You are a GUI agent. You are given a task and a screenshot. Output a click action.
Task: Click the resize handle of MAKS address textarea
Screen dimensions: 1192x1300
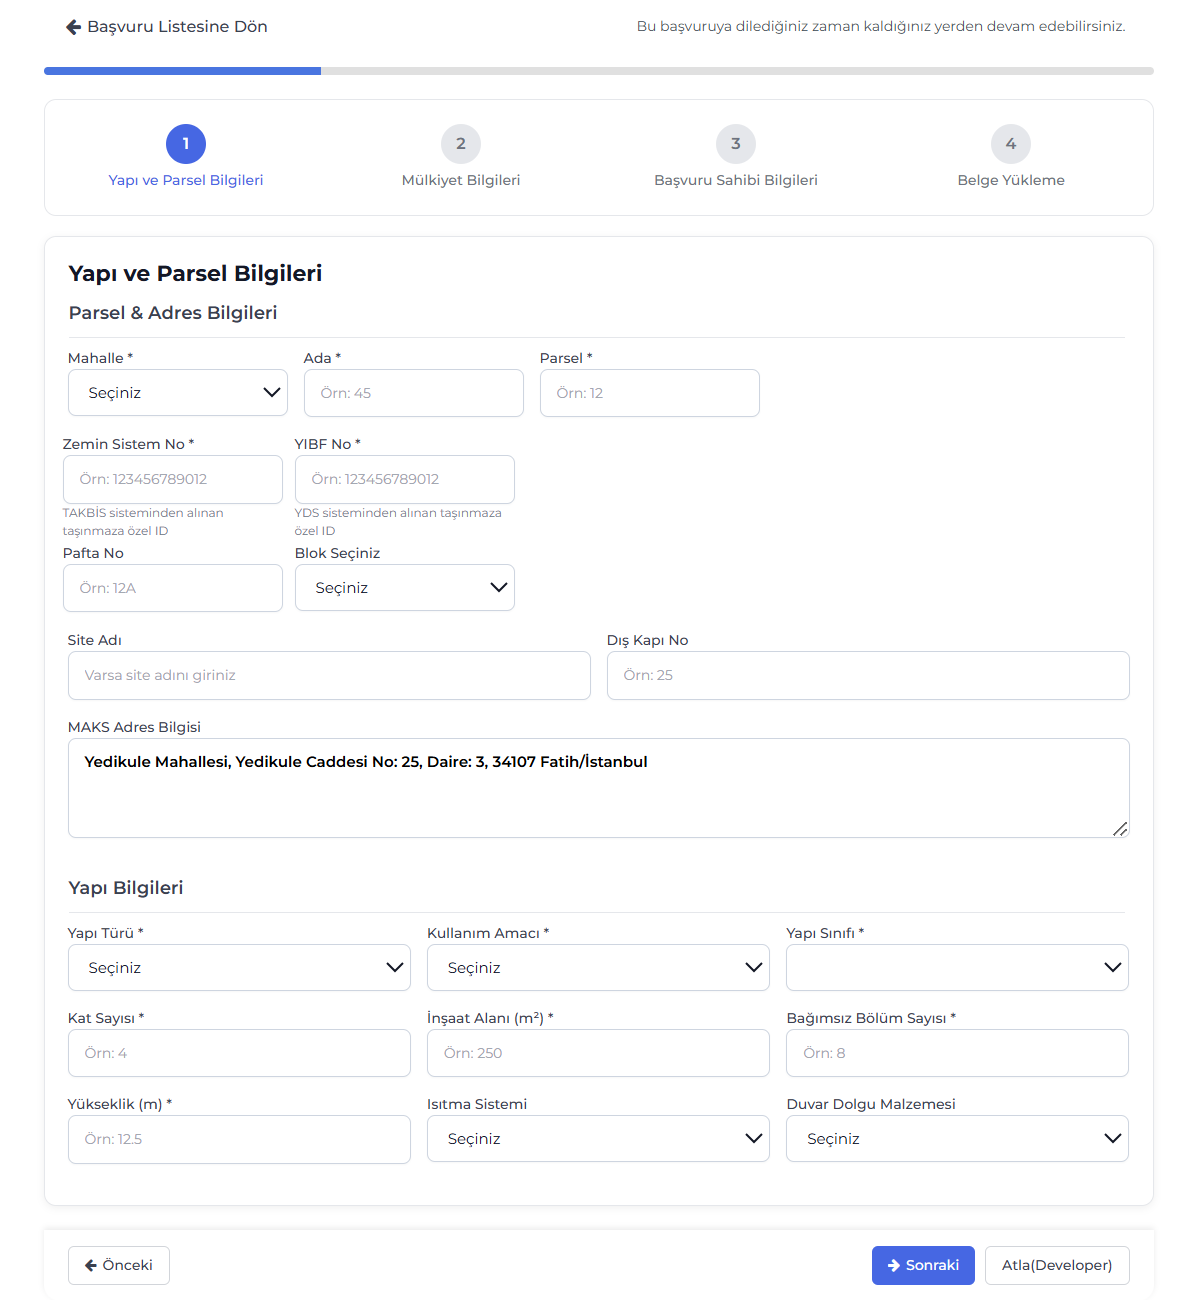1120,829
